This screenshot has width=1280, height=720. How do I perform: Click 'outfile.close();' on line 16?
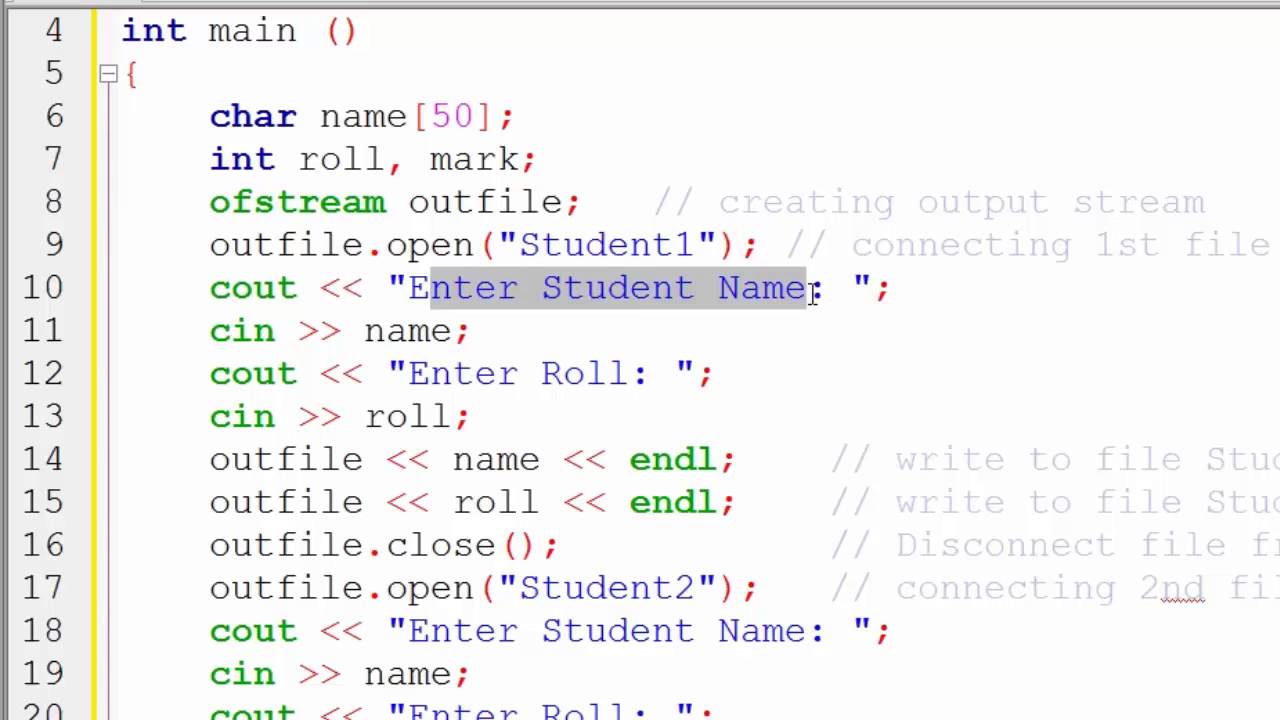click(x=384, y=546)
